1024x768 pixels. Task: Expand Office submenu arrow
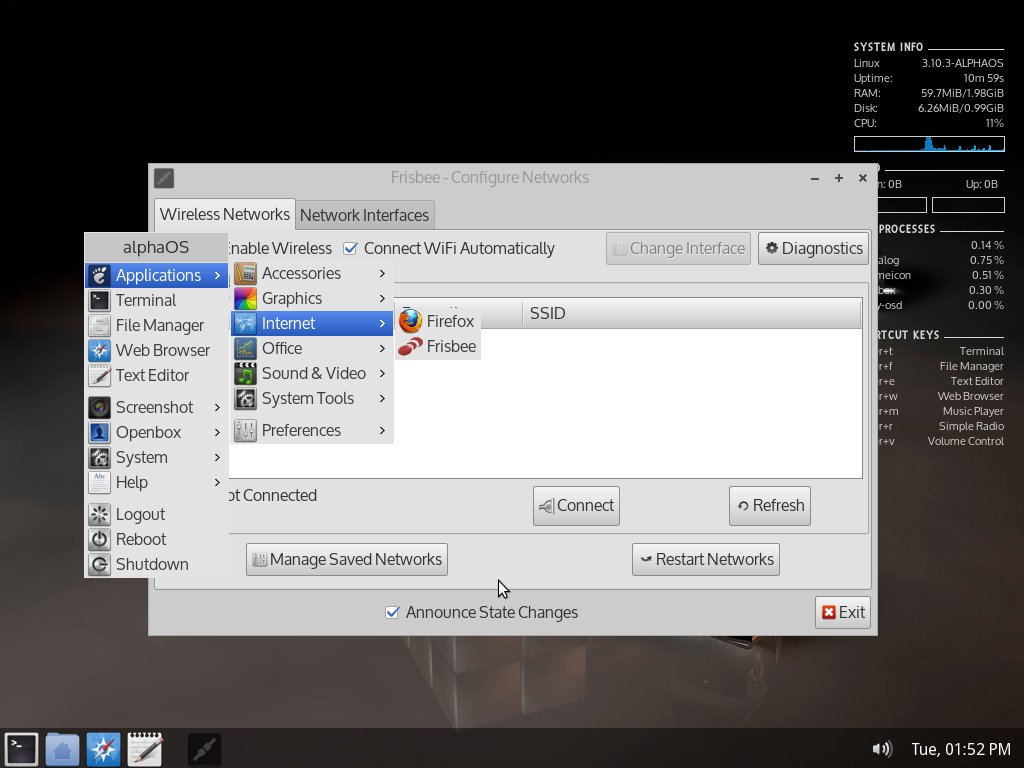tap(383, 348)
